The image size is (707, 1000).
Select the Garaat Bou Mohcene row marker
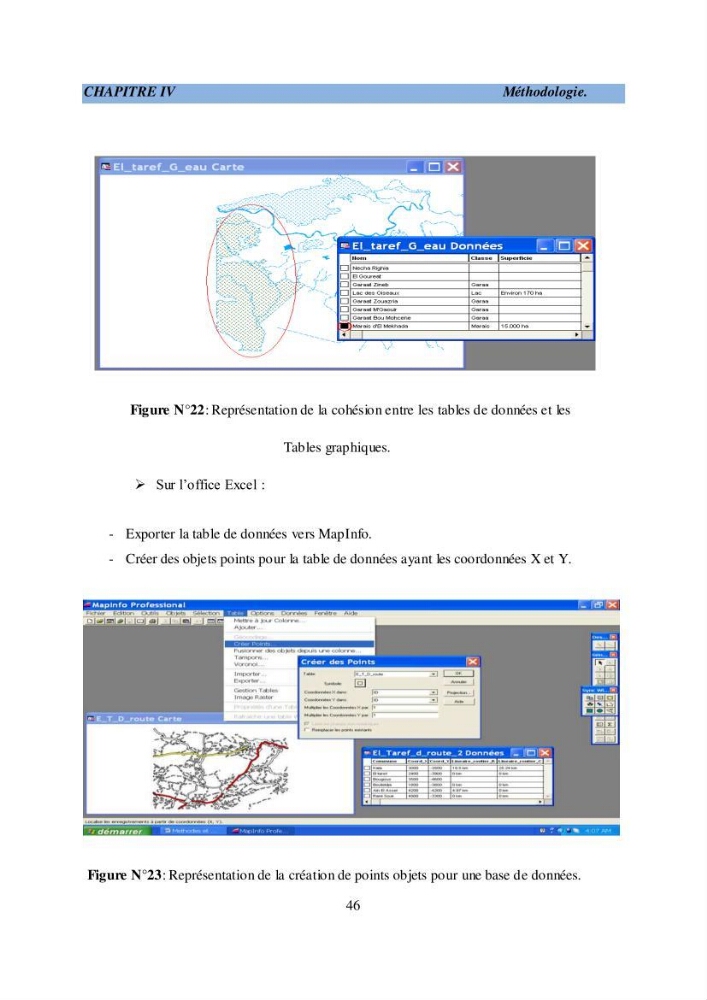tap(345, 318)
